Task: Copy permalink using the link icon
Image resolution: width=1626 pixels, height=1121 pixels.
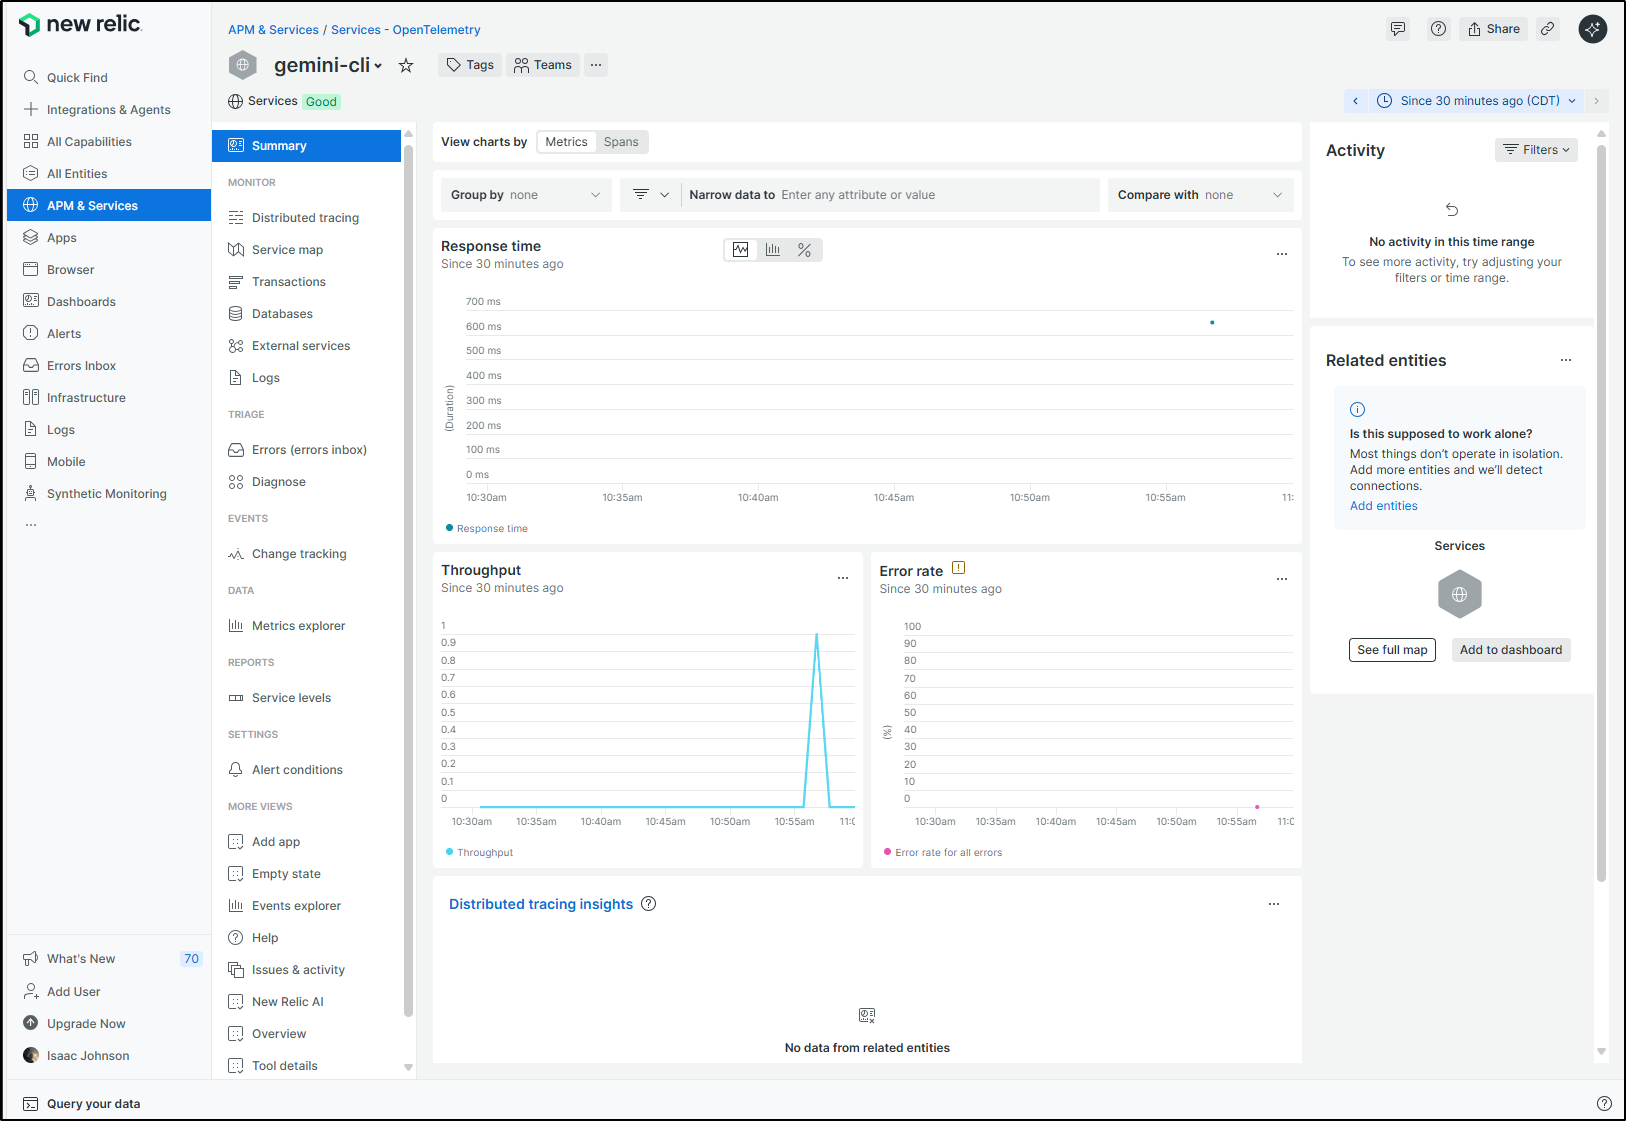Action: 1547,29
